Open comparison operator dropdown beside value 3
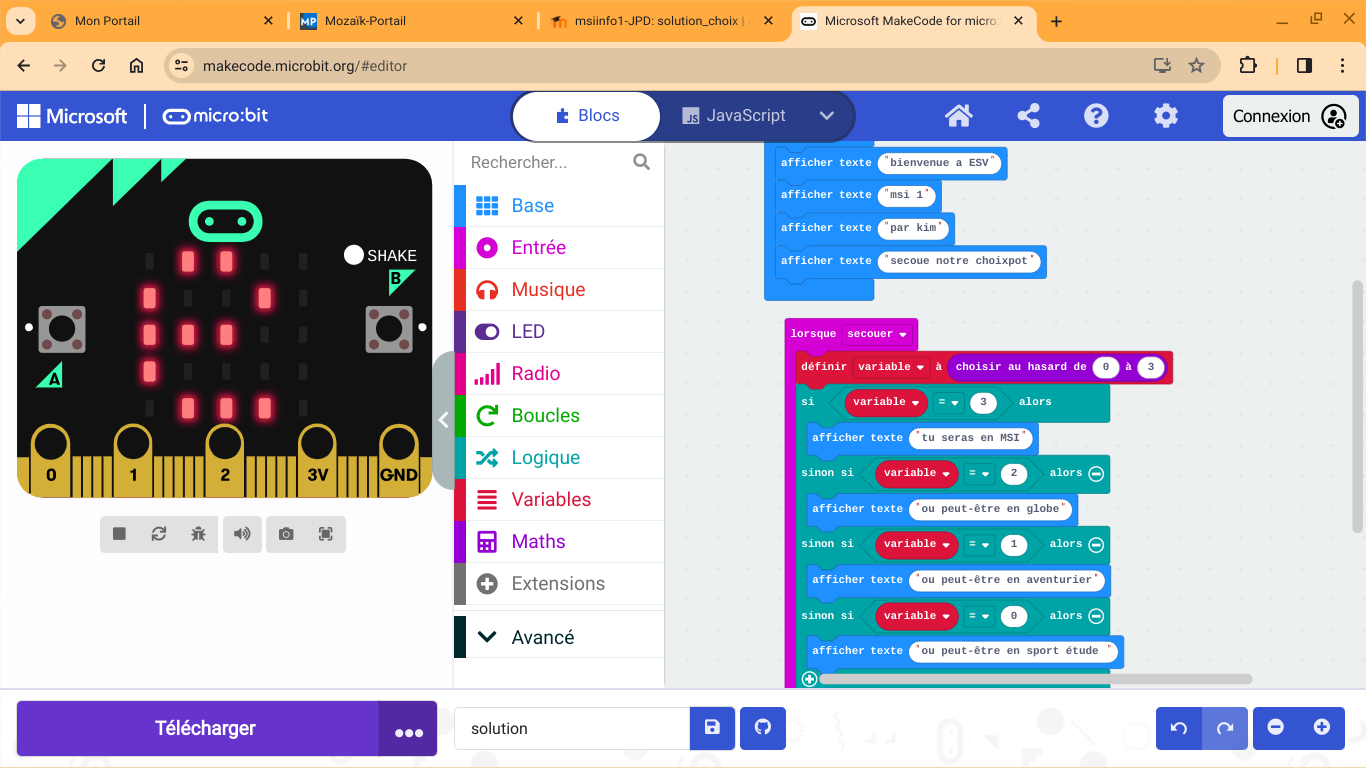 (x=950, y=402)
